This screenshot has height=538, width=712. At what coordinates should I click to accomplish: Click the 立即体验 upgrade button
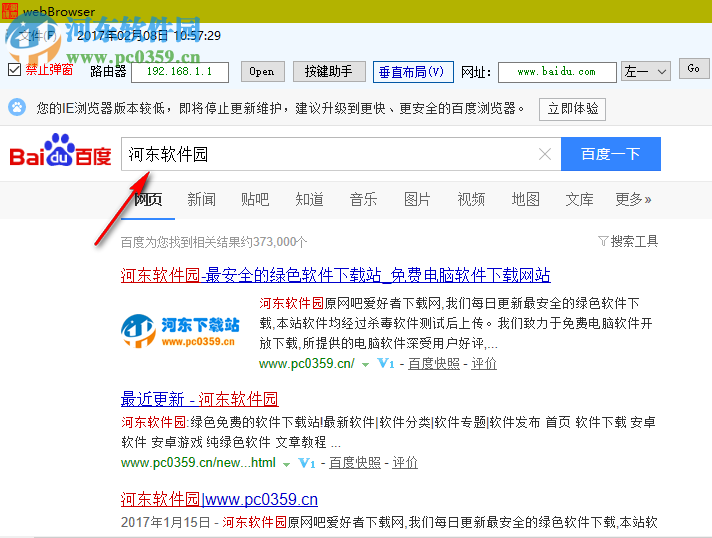click(572, 109)
